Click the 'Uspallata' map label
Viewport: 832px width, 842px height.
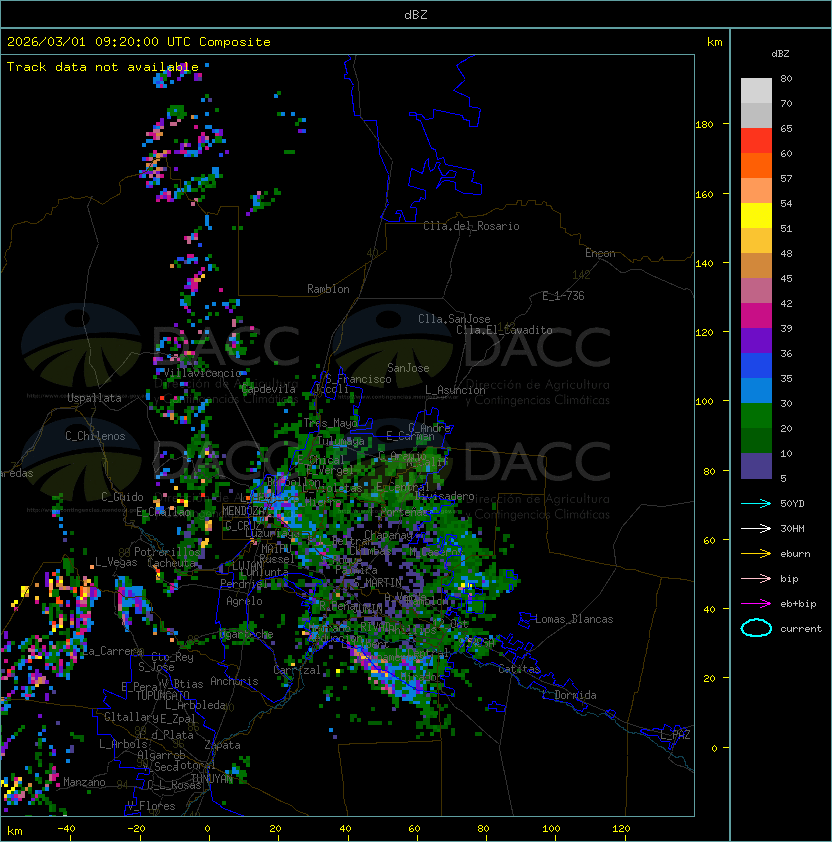click(x=94, y=398)
